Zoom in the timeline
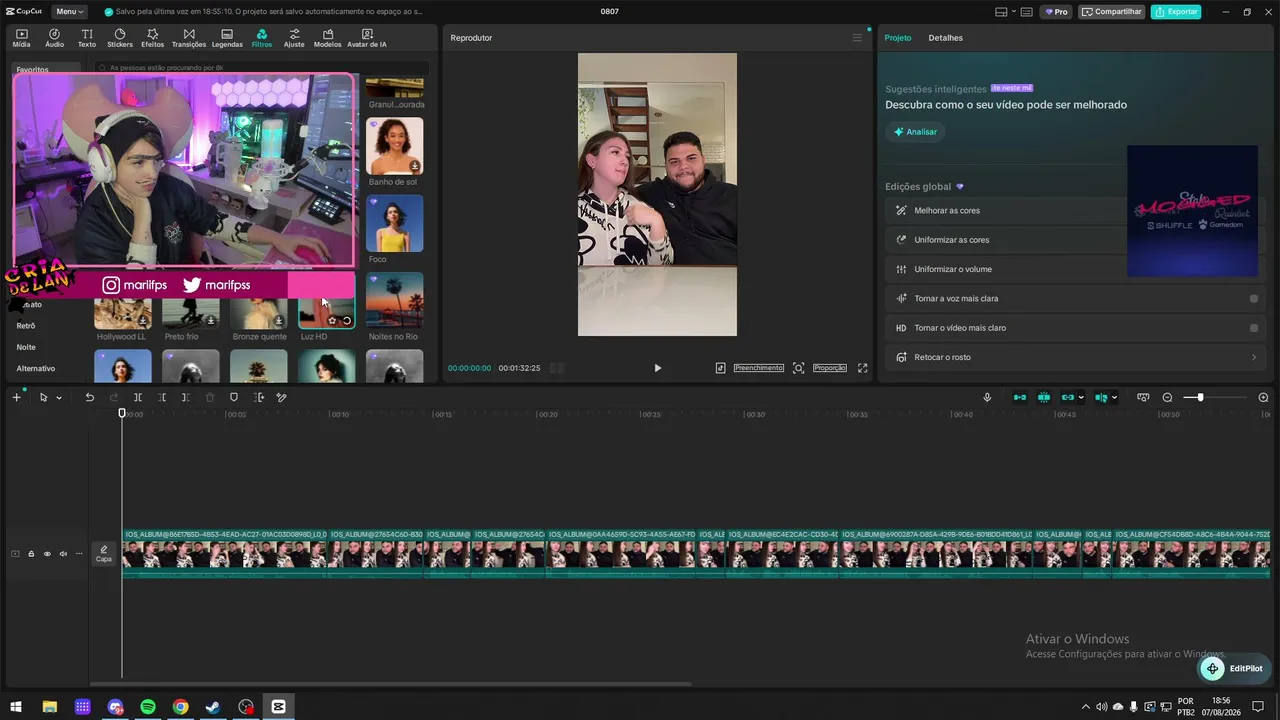The height and width of the screenshot is (720, 1280). (1263, 397)
